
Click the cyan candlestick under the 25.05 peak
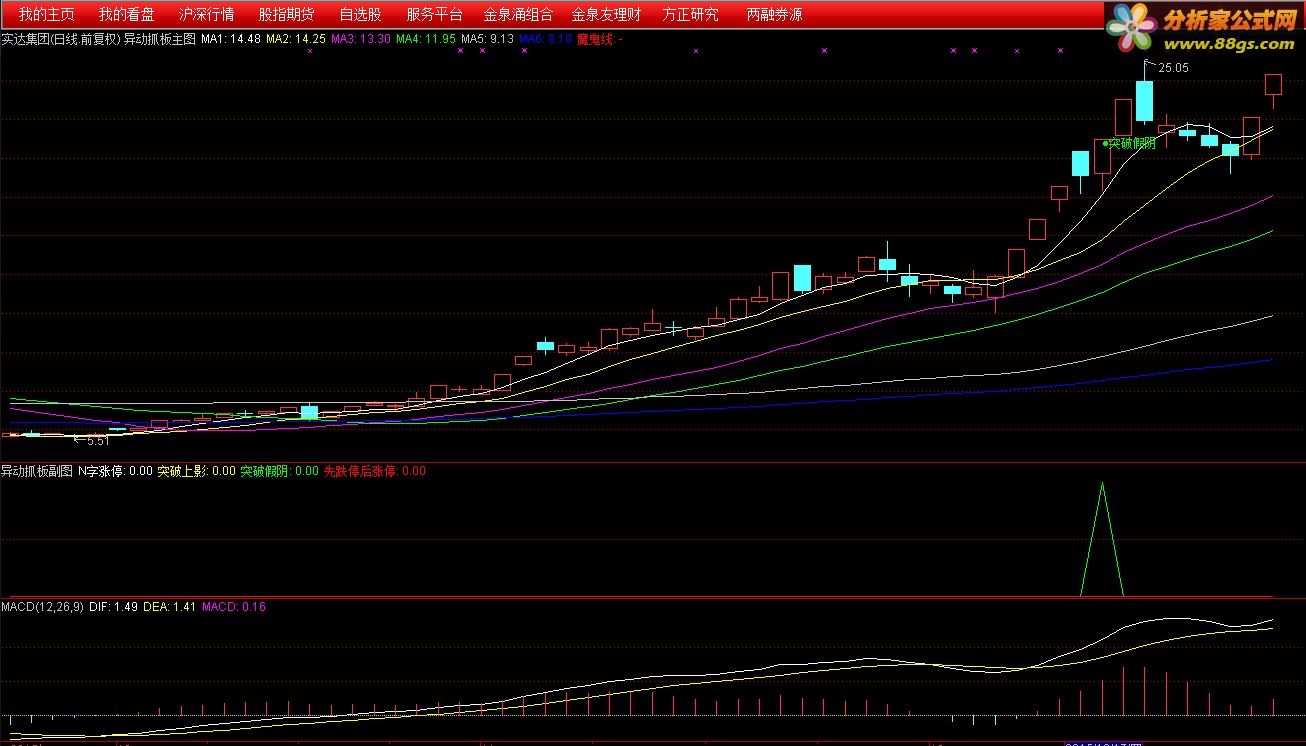coord(1144,100)
